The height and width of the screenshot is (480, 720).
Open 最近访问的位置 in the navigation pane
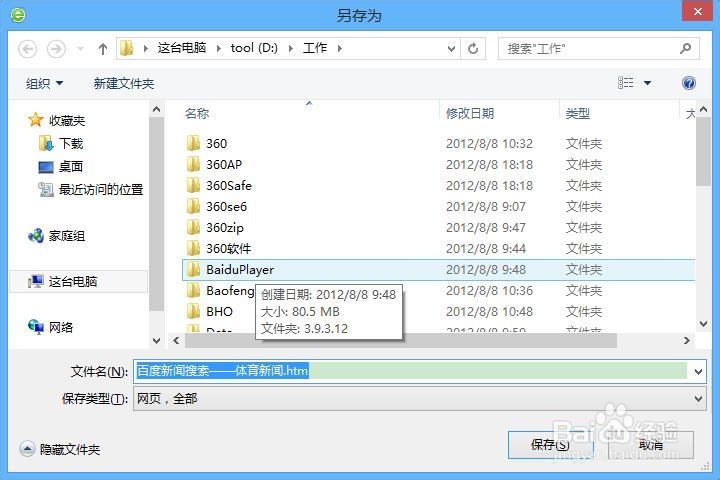click(91, 189)
